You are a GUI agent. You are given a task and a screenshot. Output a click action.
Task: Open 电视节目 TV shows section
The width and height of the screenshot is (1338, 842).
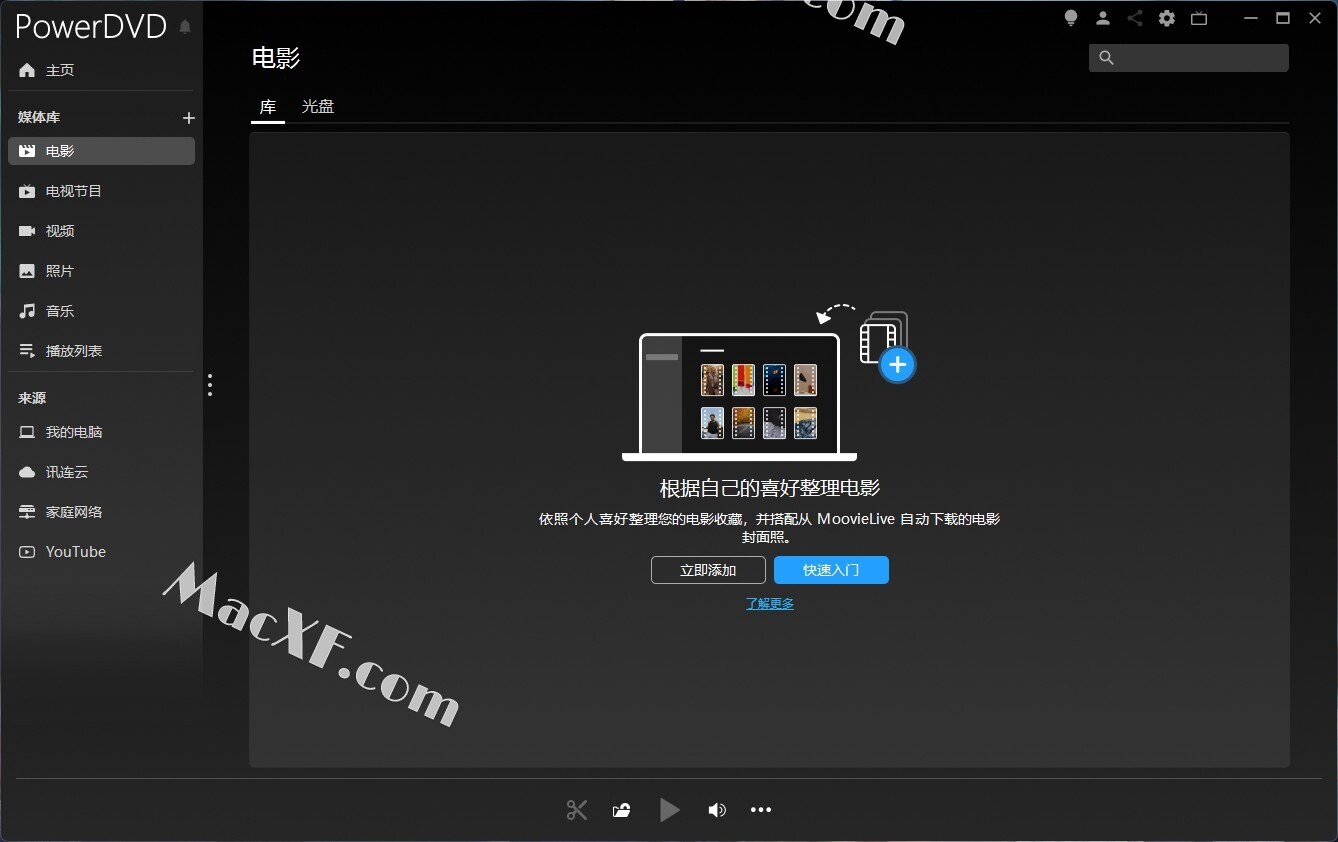coord(101,191)
